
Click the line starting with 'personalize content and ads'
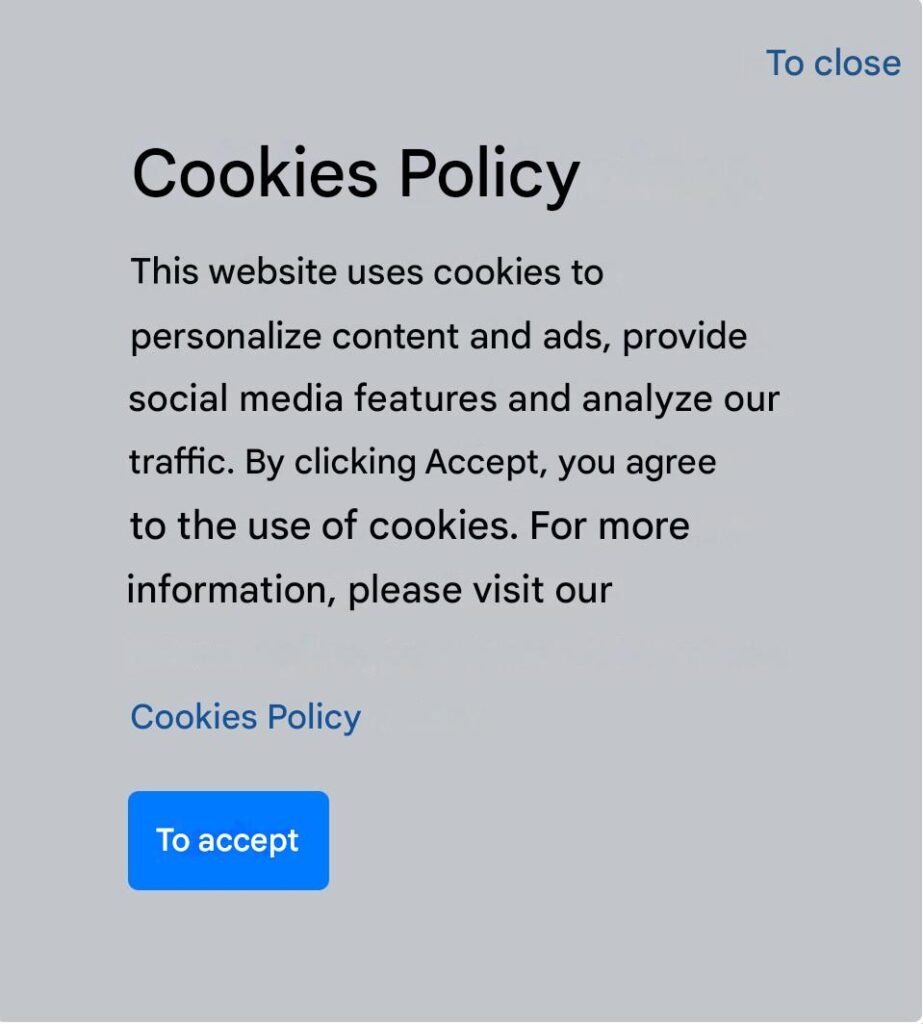438,337
